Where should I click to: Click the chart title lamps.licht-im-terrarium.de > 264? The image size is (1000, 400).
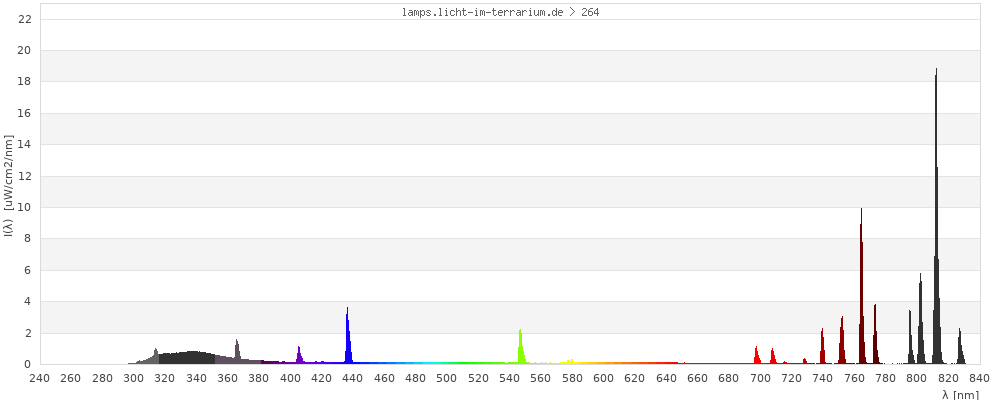(x=501, y=12)
